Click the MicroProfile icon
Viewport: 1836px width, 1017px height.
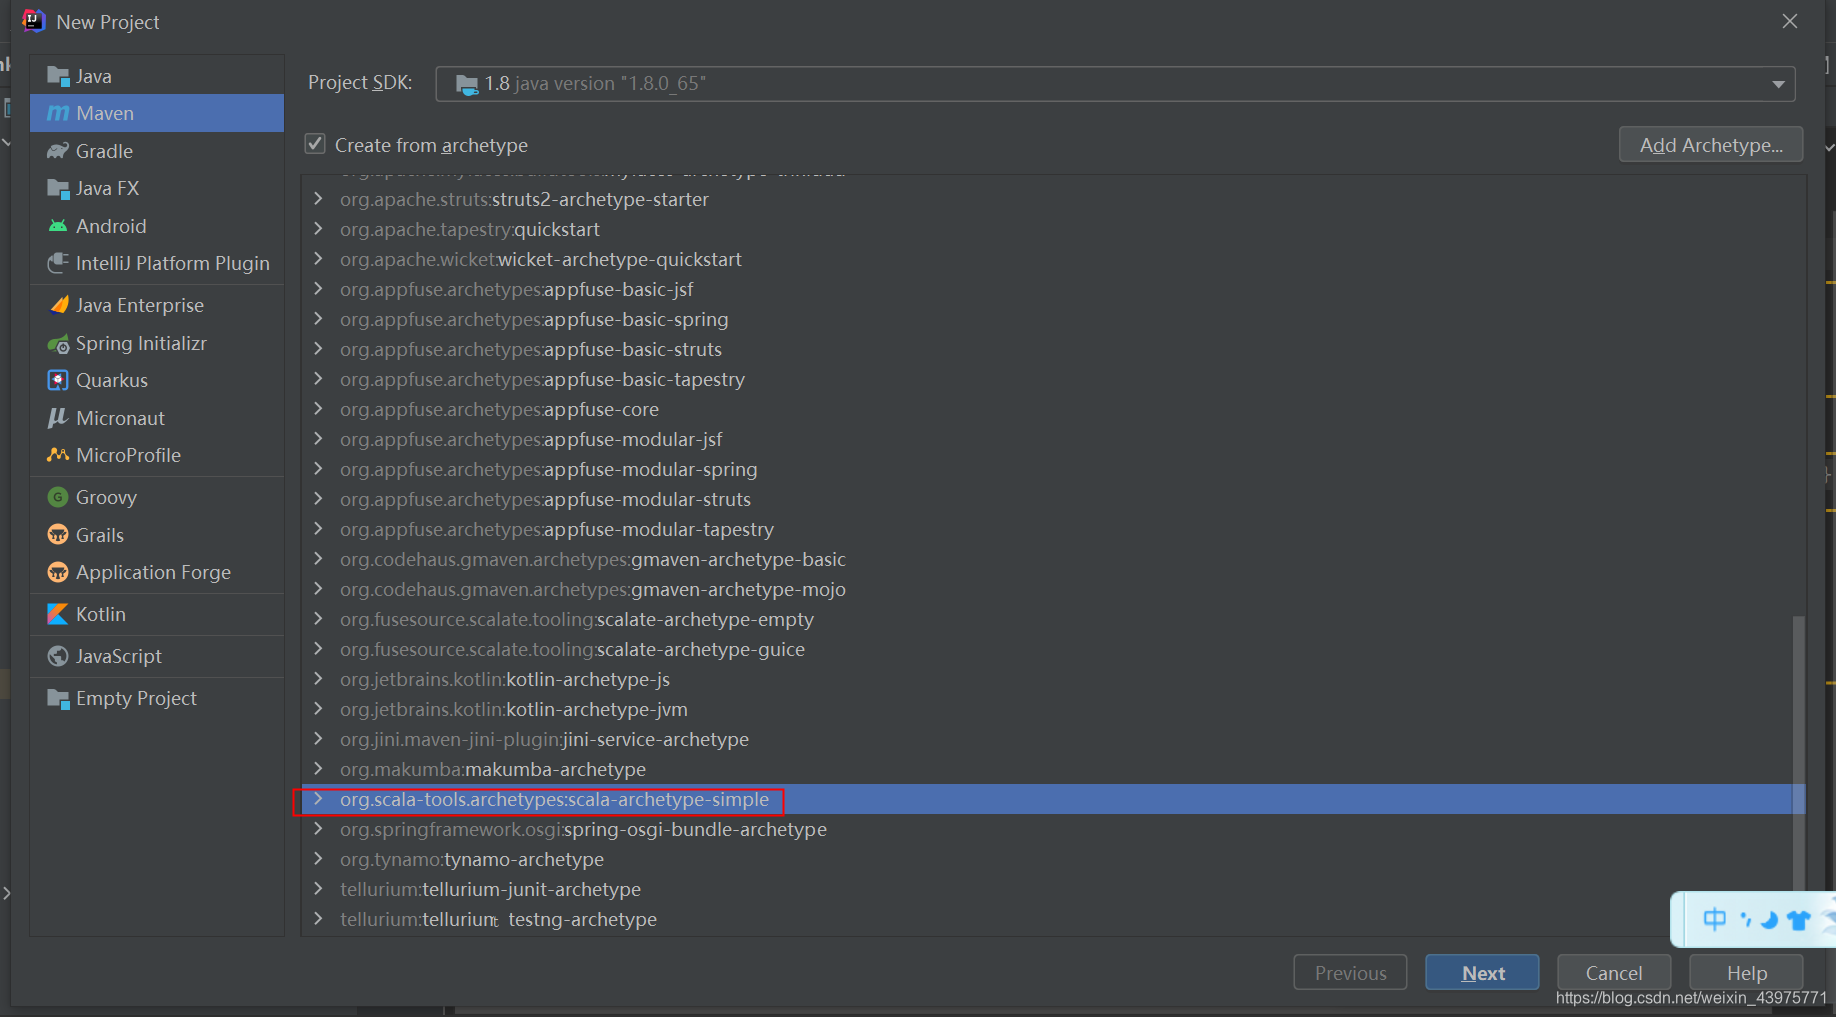click(x=58, y=455)
